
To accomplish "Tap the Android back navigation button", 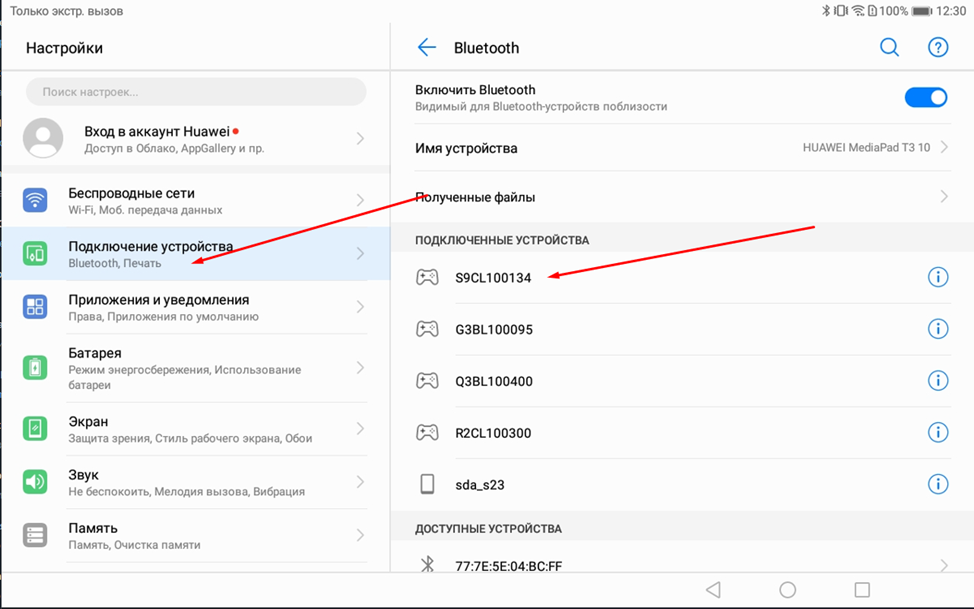I will pos(713,589).
